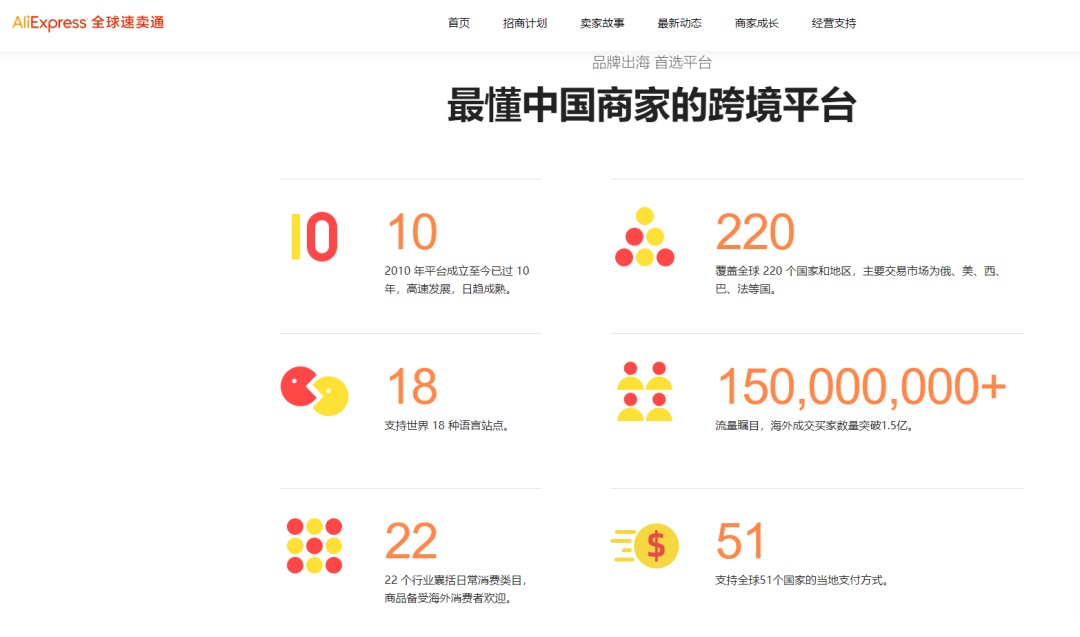Viewport: 1080px width, 637px height.
Task: Select the red '10' anniversary graphic icon
Action: (x=313, y=238)
